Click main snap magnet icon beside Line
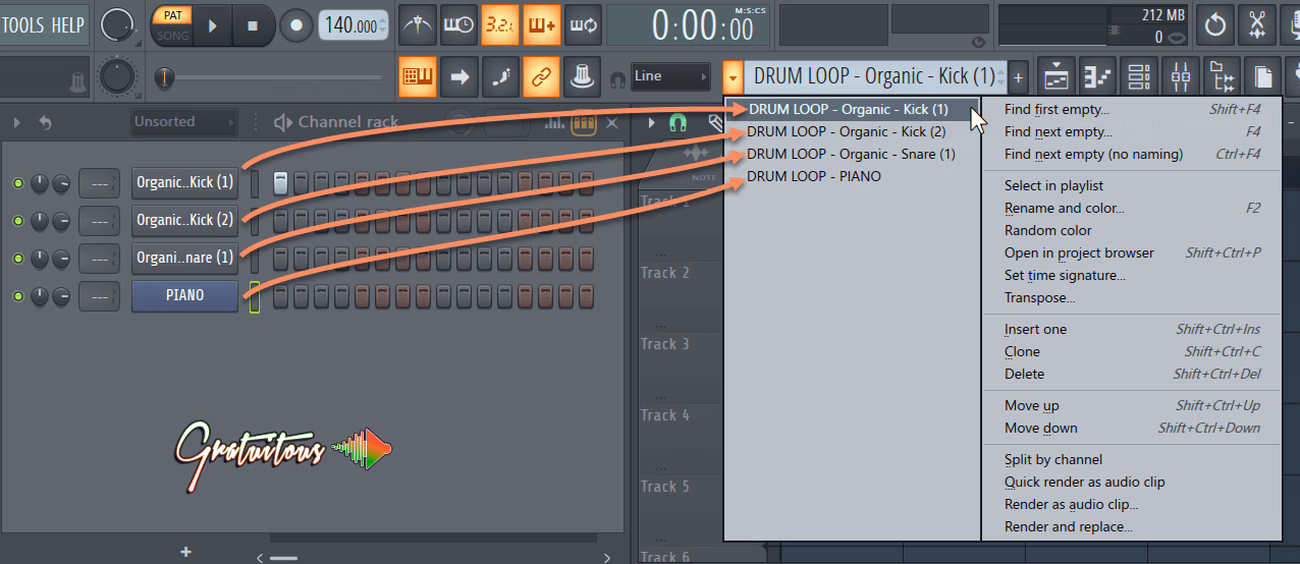1300x564 pixels. click(x=618, y=77)
